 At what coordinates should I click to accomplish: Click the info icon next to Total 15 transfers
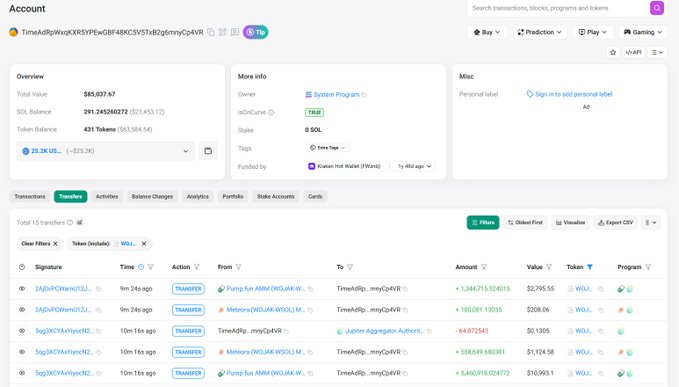[70, 223]
